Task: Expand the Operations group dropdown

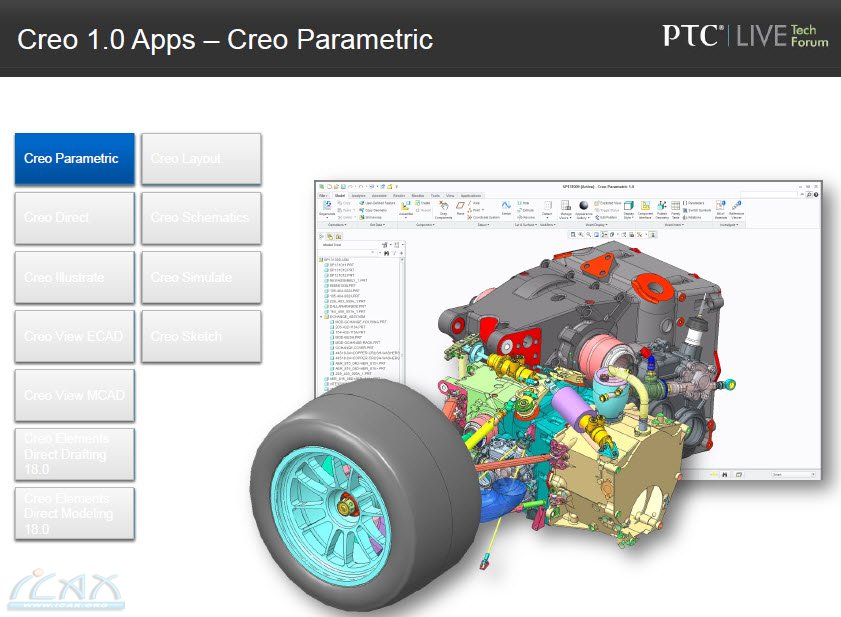Action: [337, 225]
